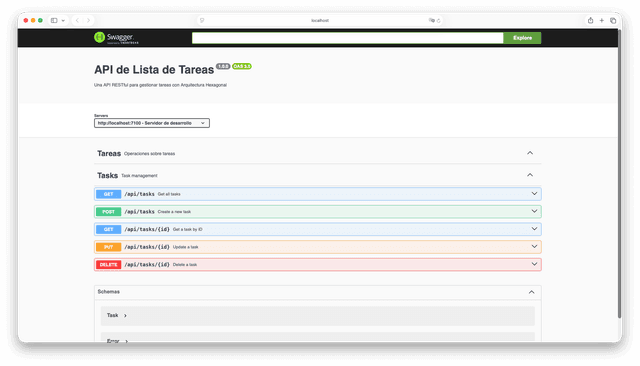Click 'Get a task by ID' summary text
Screen dimensions: 640x366
187,229
